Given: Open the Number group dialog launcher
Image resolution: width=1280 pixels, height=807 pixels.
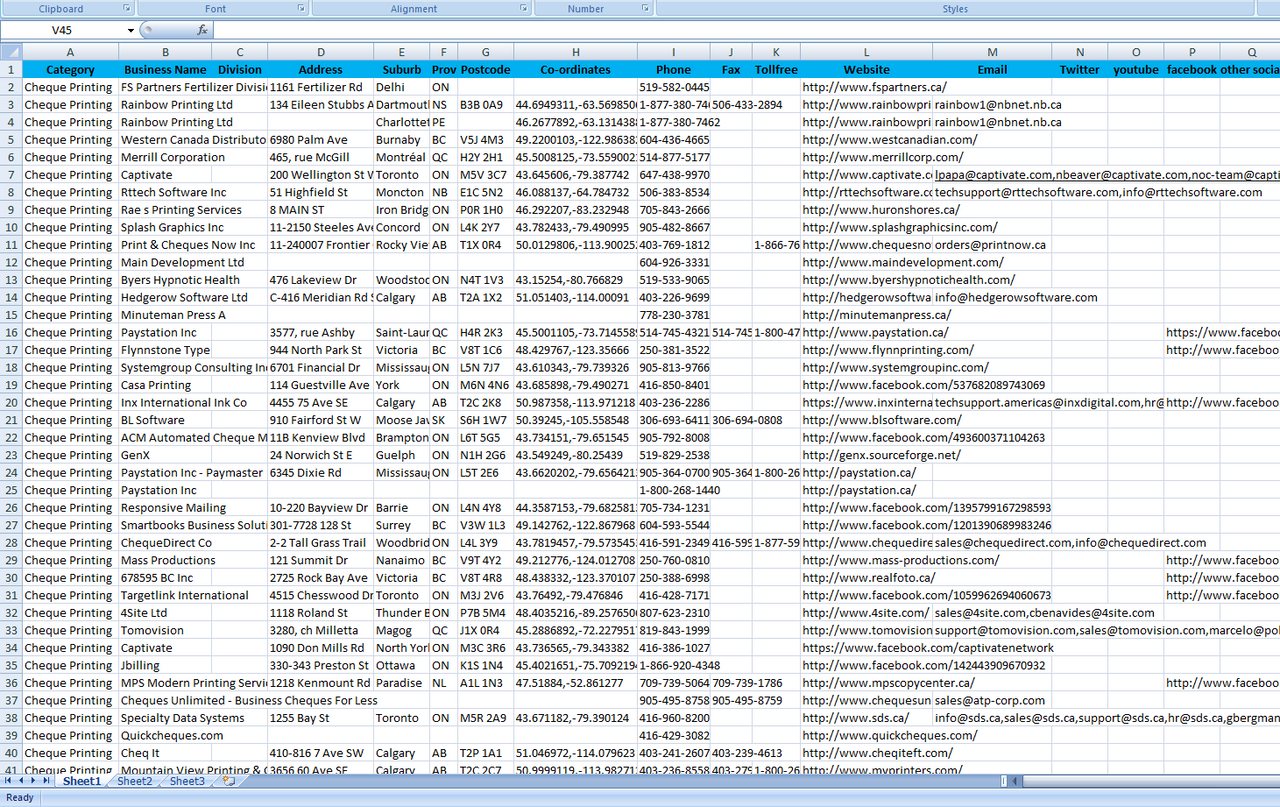Looking at the screenshot, I should pyautogui.click(x=645, y=8).
